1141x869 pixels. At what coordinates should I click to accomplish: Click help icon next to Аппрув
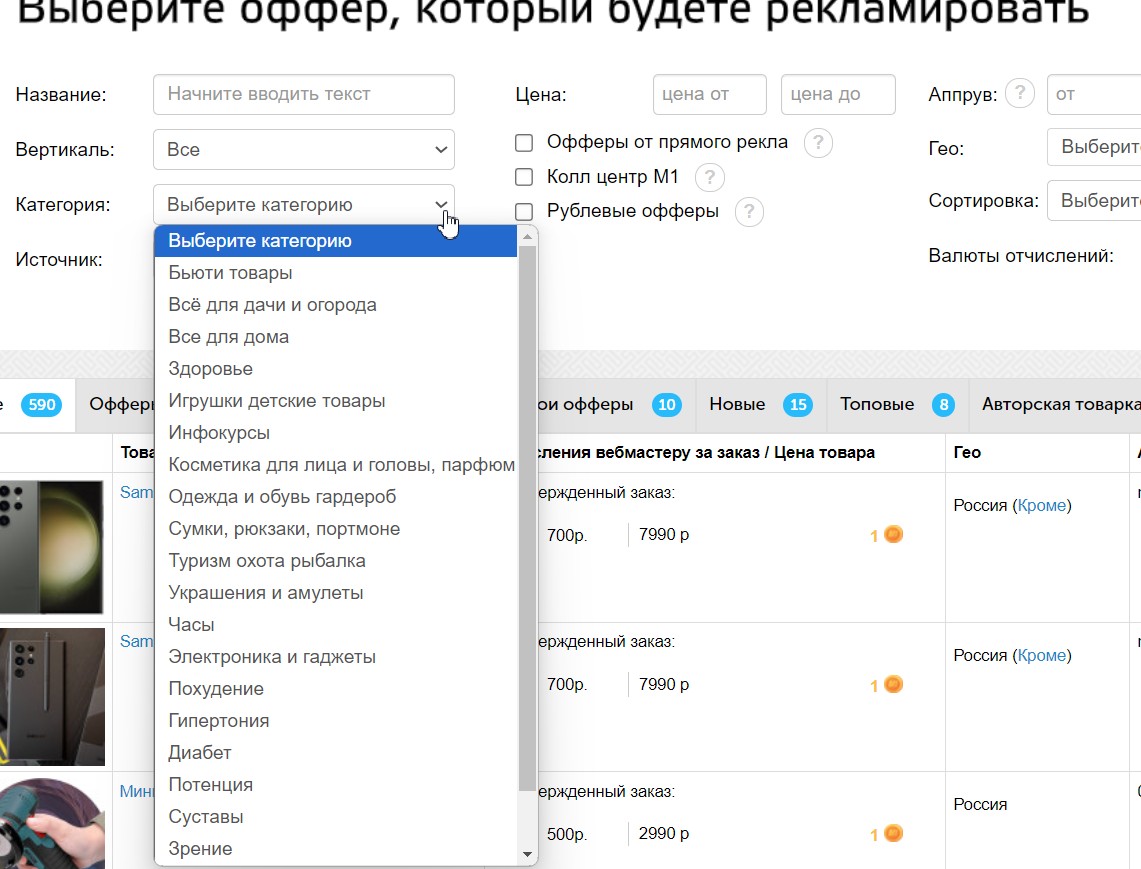1018,94
